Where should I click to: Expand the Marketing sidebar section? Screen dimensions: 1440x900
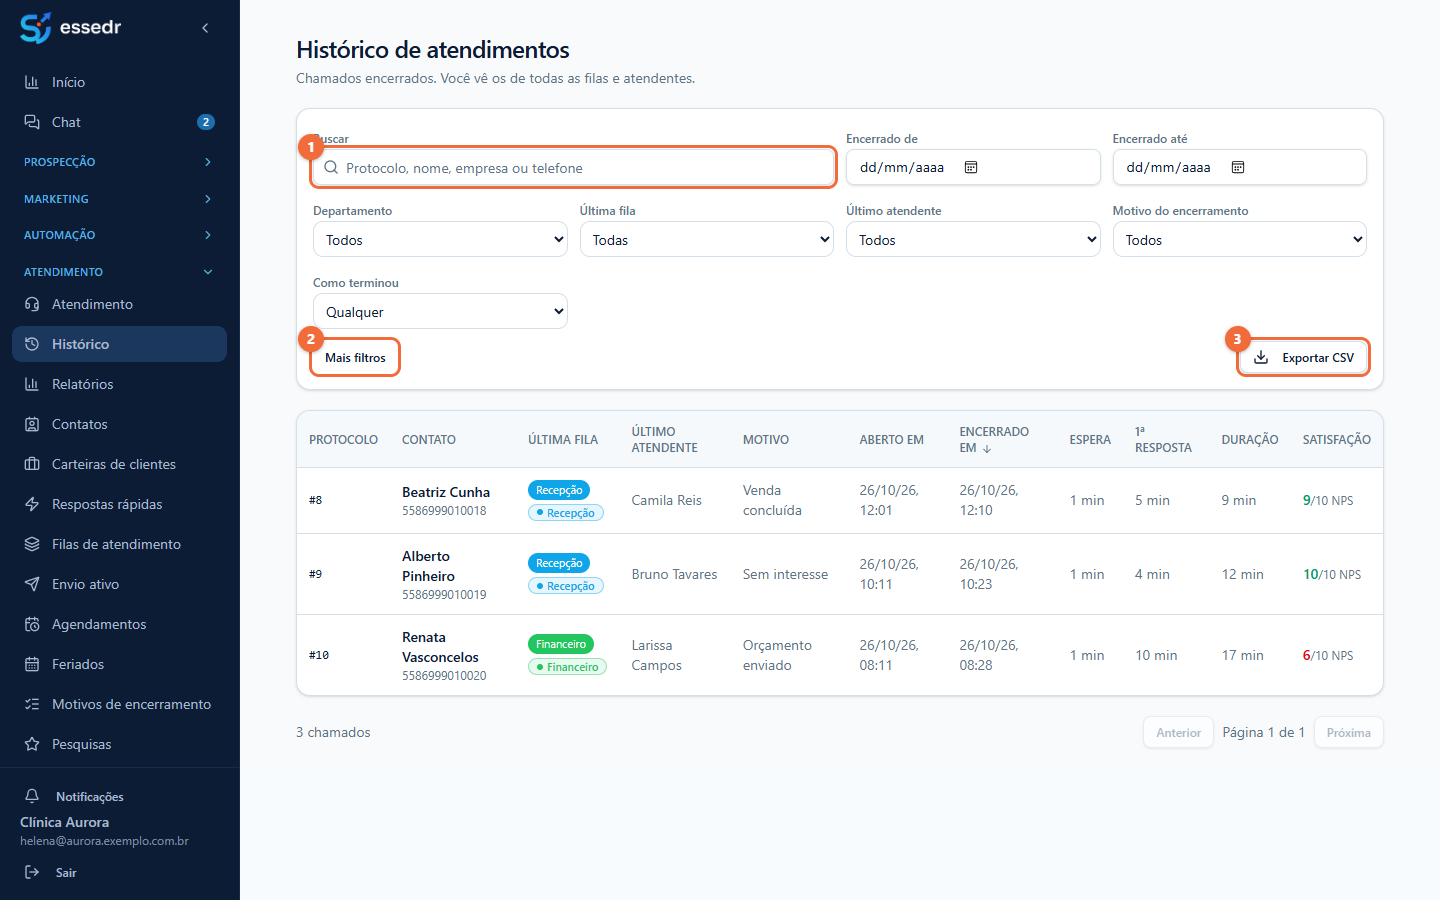pos(120,199)
